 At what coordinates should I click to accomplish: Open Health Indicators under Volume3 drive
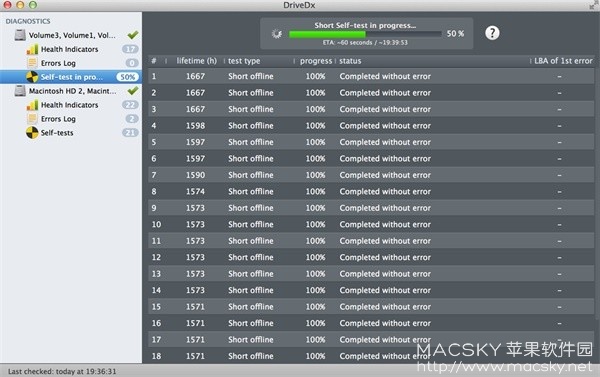tap(70, 49)
